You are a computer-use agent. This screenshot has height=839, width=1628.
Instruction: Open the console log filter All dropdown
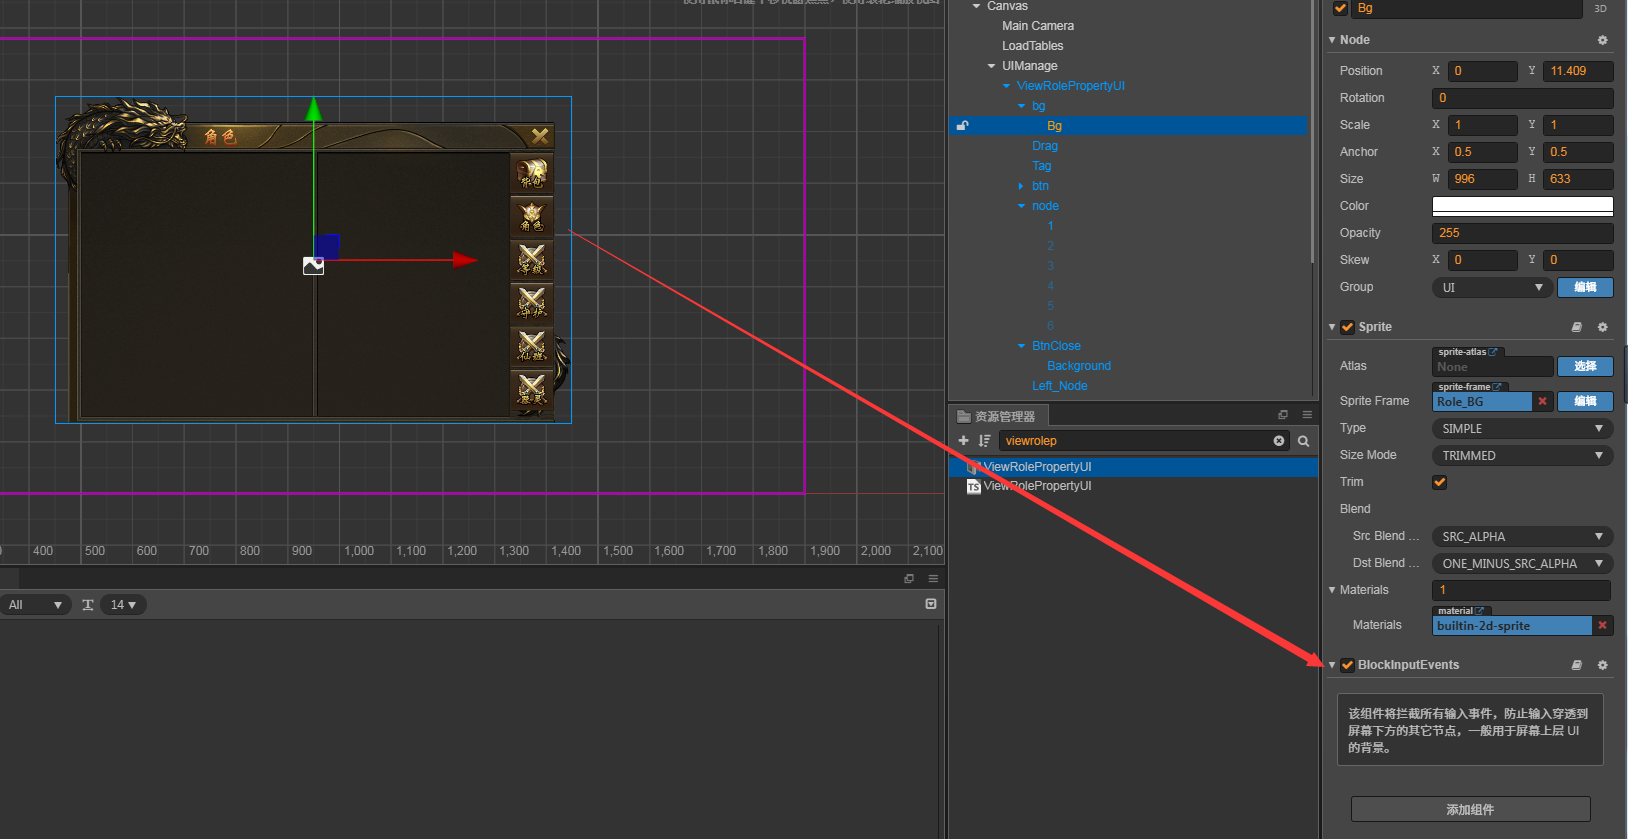(35, 605)
